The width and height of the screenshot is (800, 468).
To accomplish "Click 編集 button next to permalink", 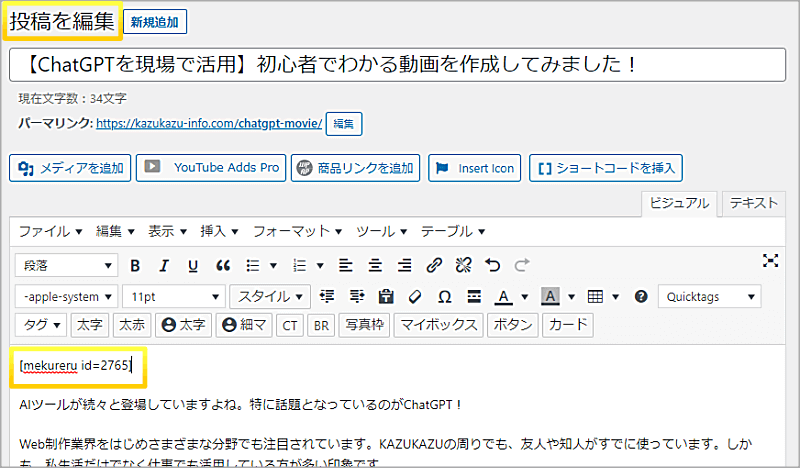I will tap(344, 124).
